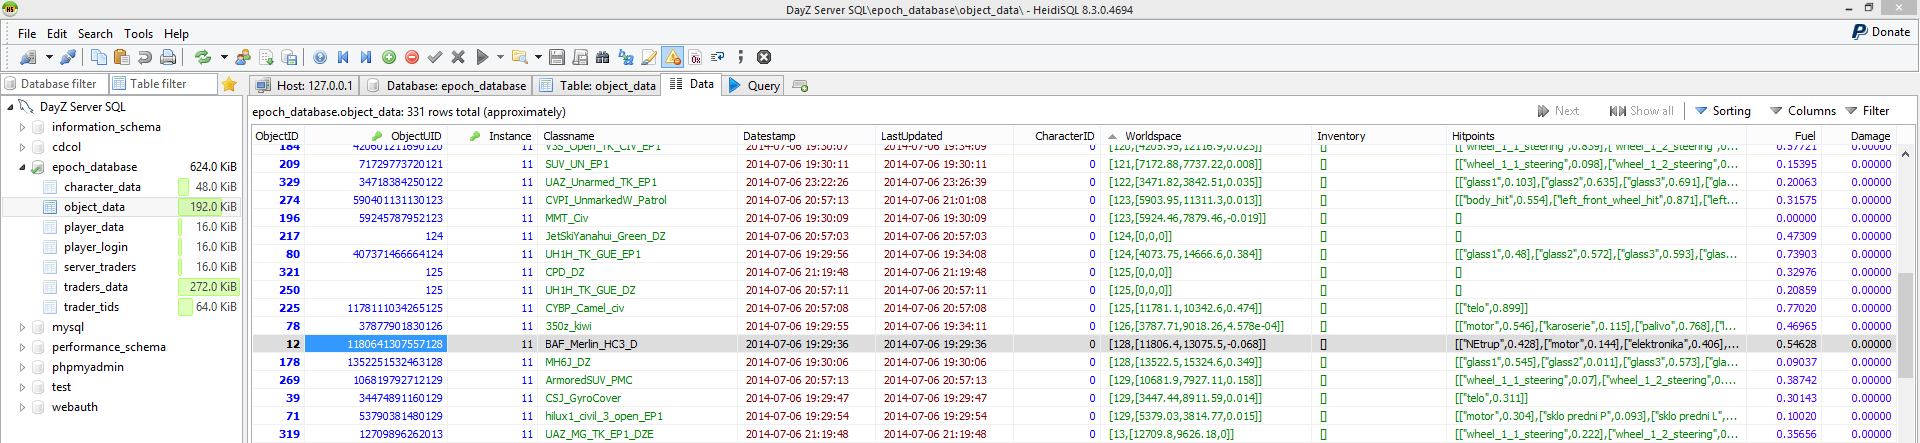This screenshot has height=443, width=1920.
Task: Click the black circled X cancel icon
Action: click(764, 57)
